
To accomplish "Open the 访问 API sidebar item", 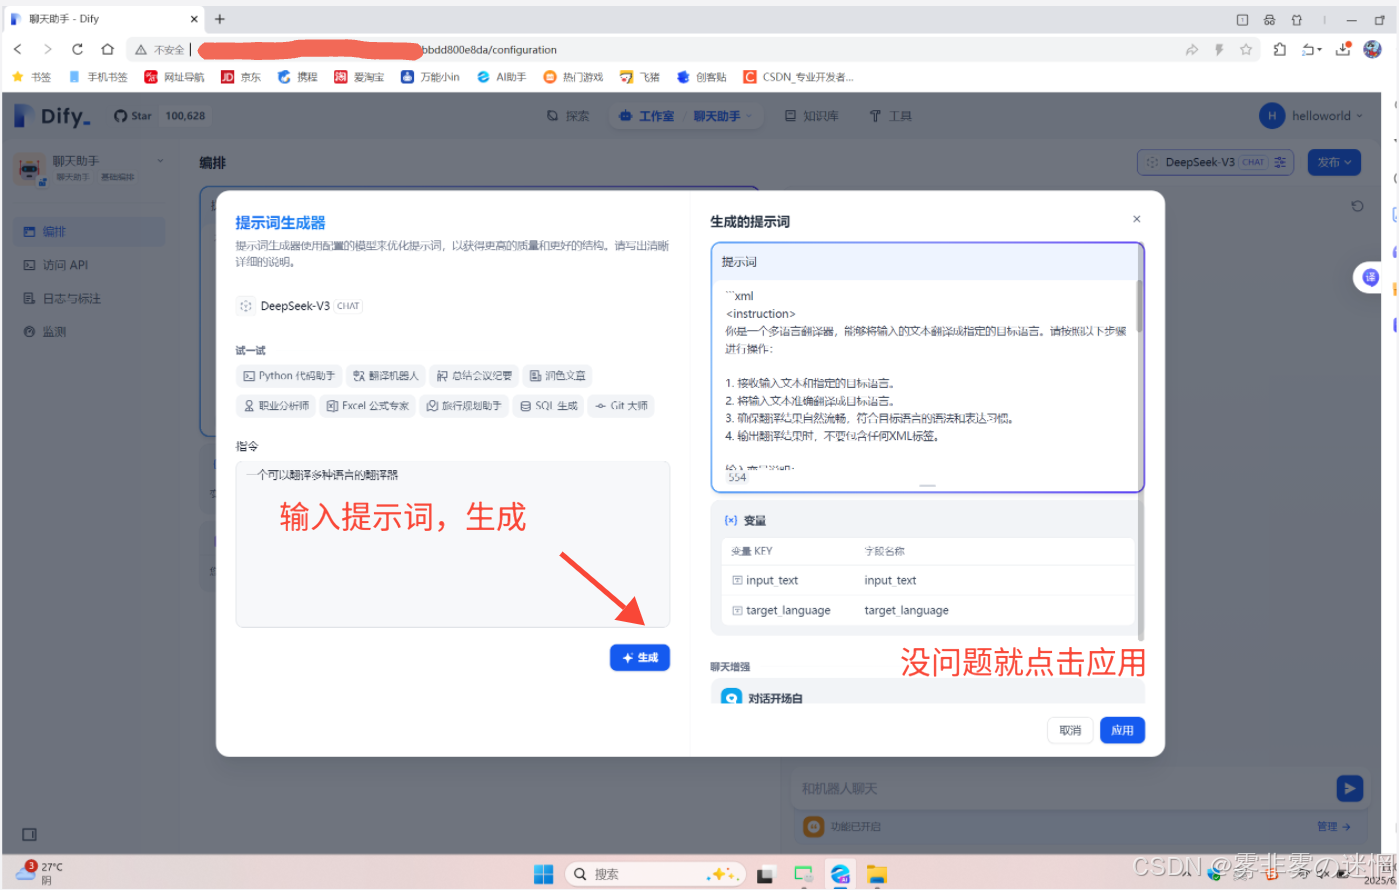I will tap(91, 265).
